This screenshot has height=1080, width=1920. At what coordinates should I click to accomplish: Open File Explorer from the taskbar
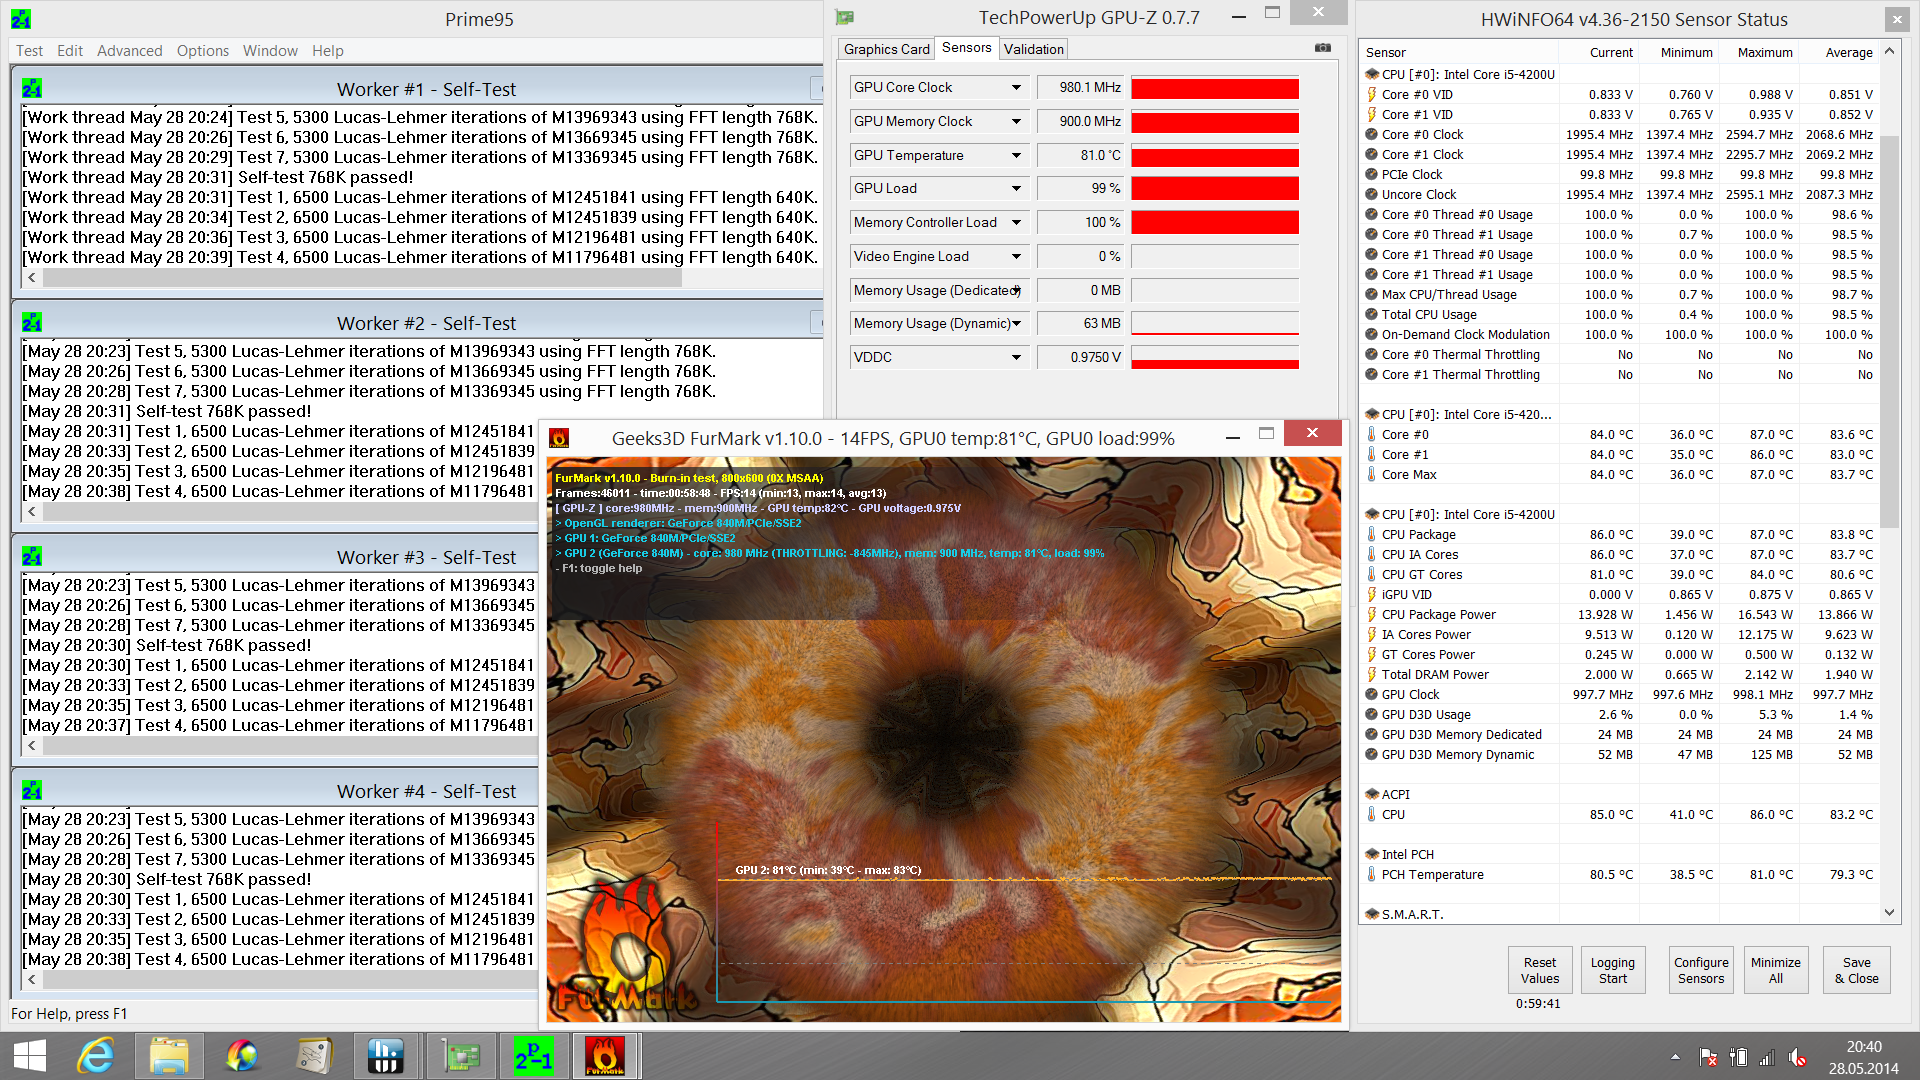(x=169, y=1056)
